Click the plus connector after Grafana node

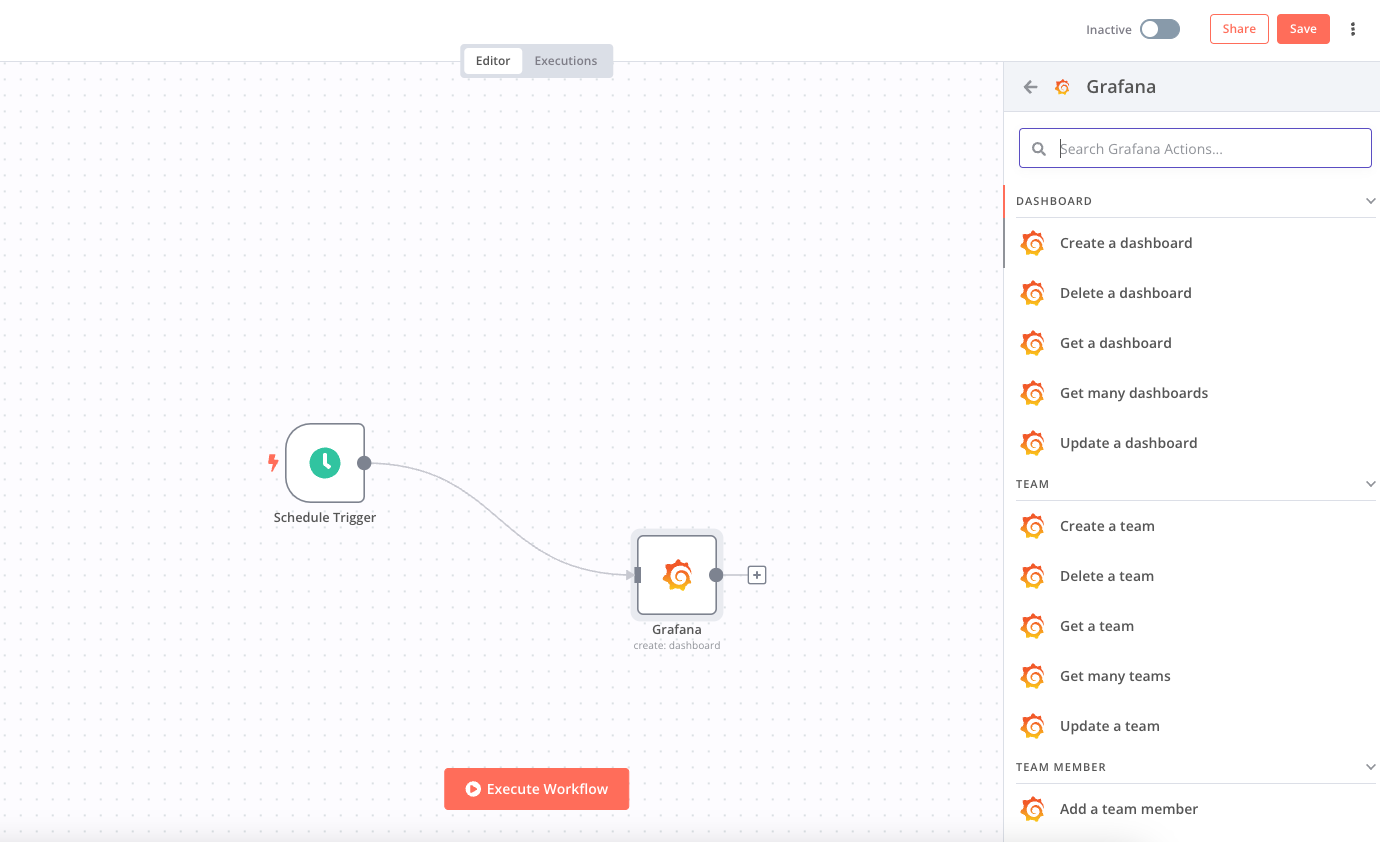click(757, 575)
